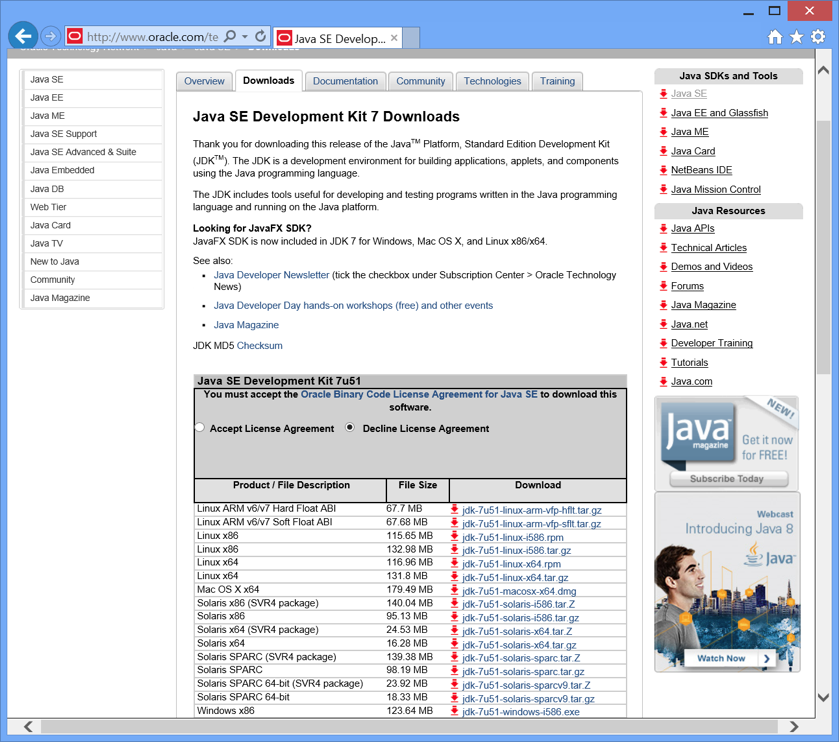Open Java Card link in SDKs list
839x742 pixels.
click(x=693, y=151)
